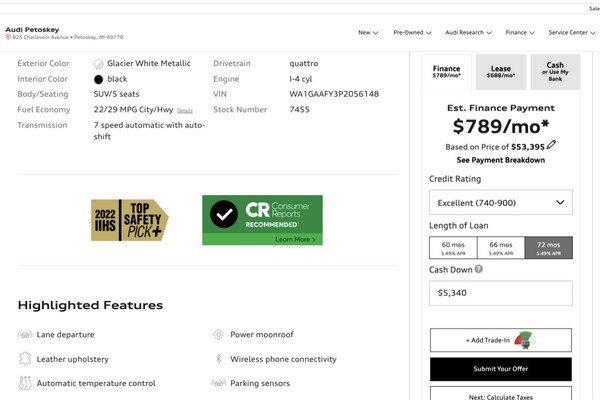Choose the 66 mos loan term
Viewport: 600px width, 400px height.
501,248
